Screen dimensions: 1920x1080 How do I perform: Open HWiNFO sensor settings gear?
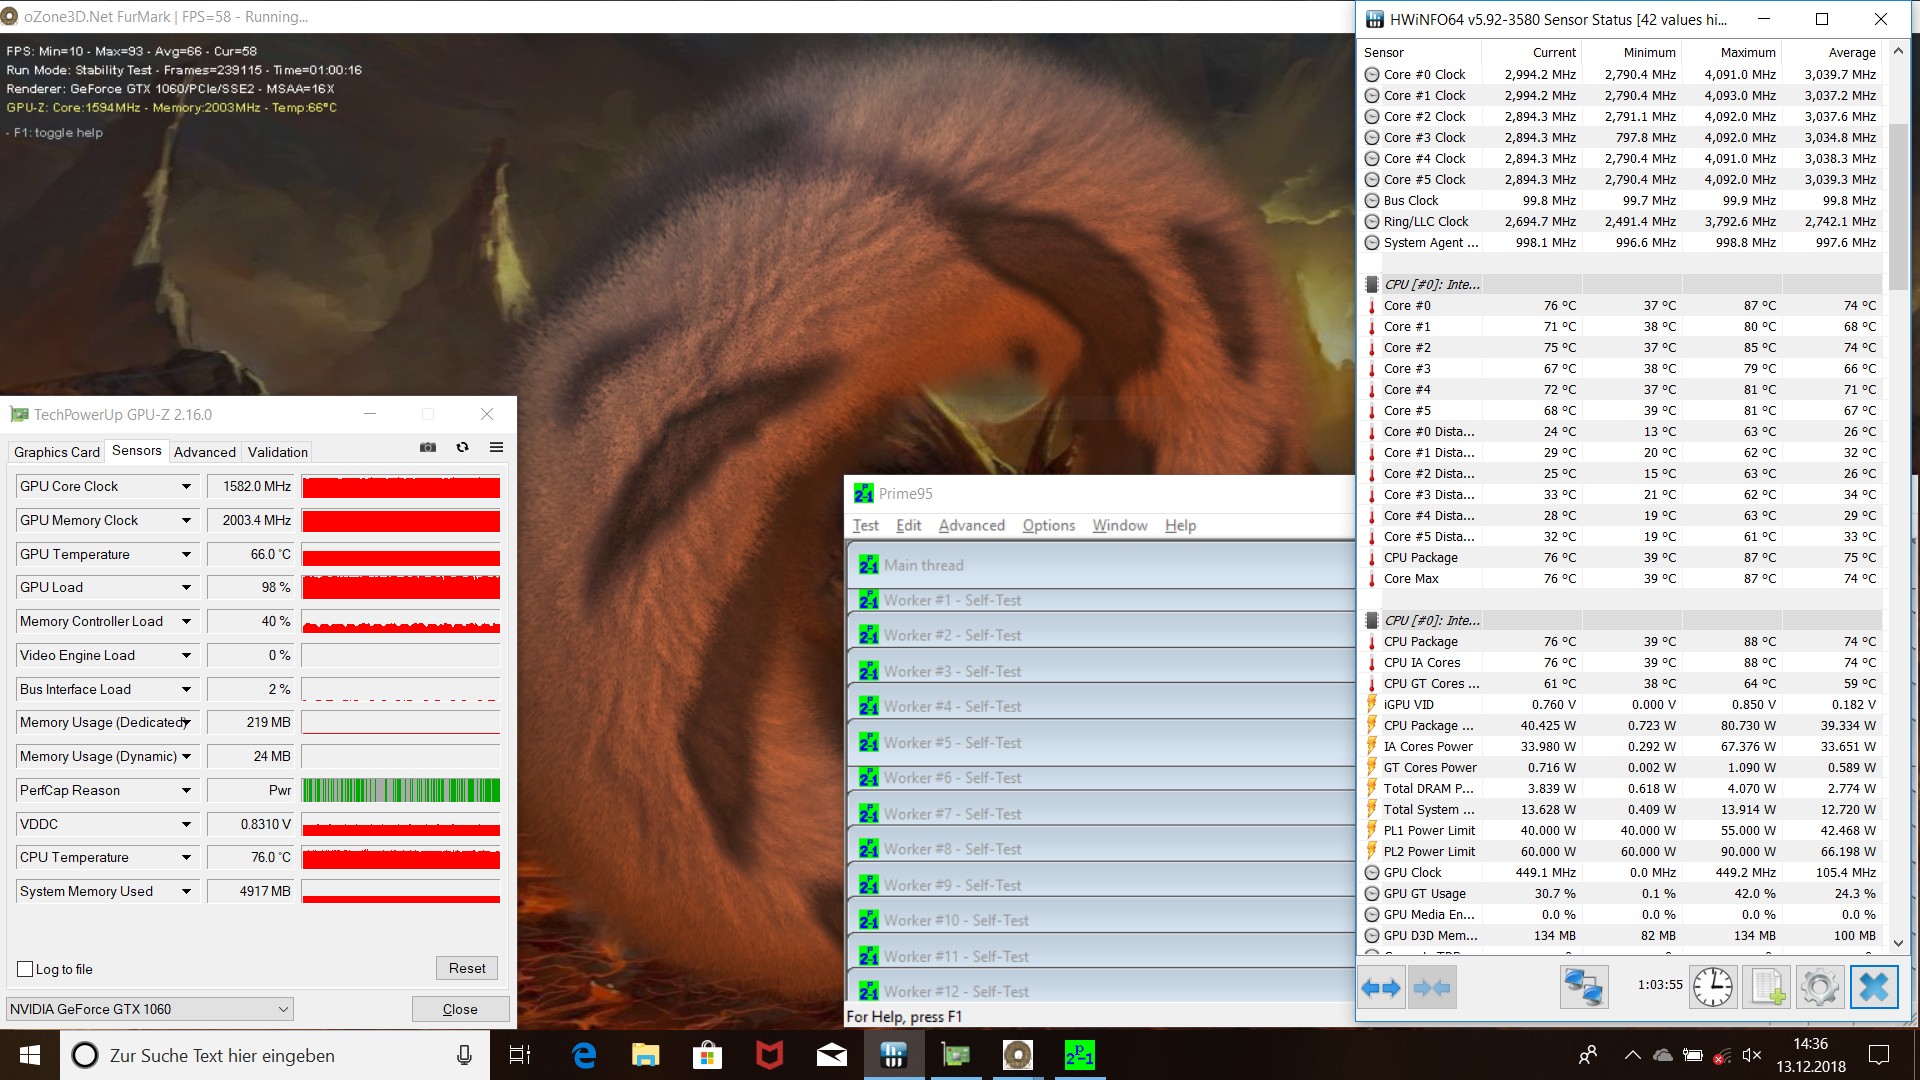1819,988
